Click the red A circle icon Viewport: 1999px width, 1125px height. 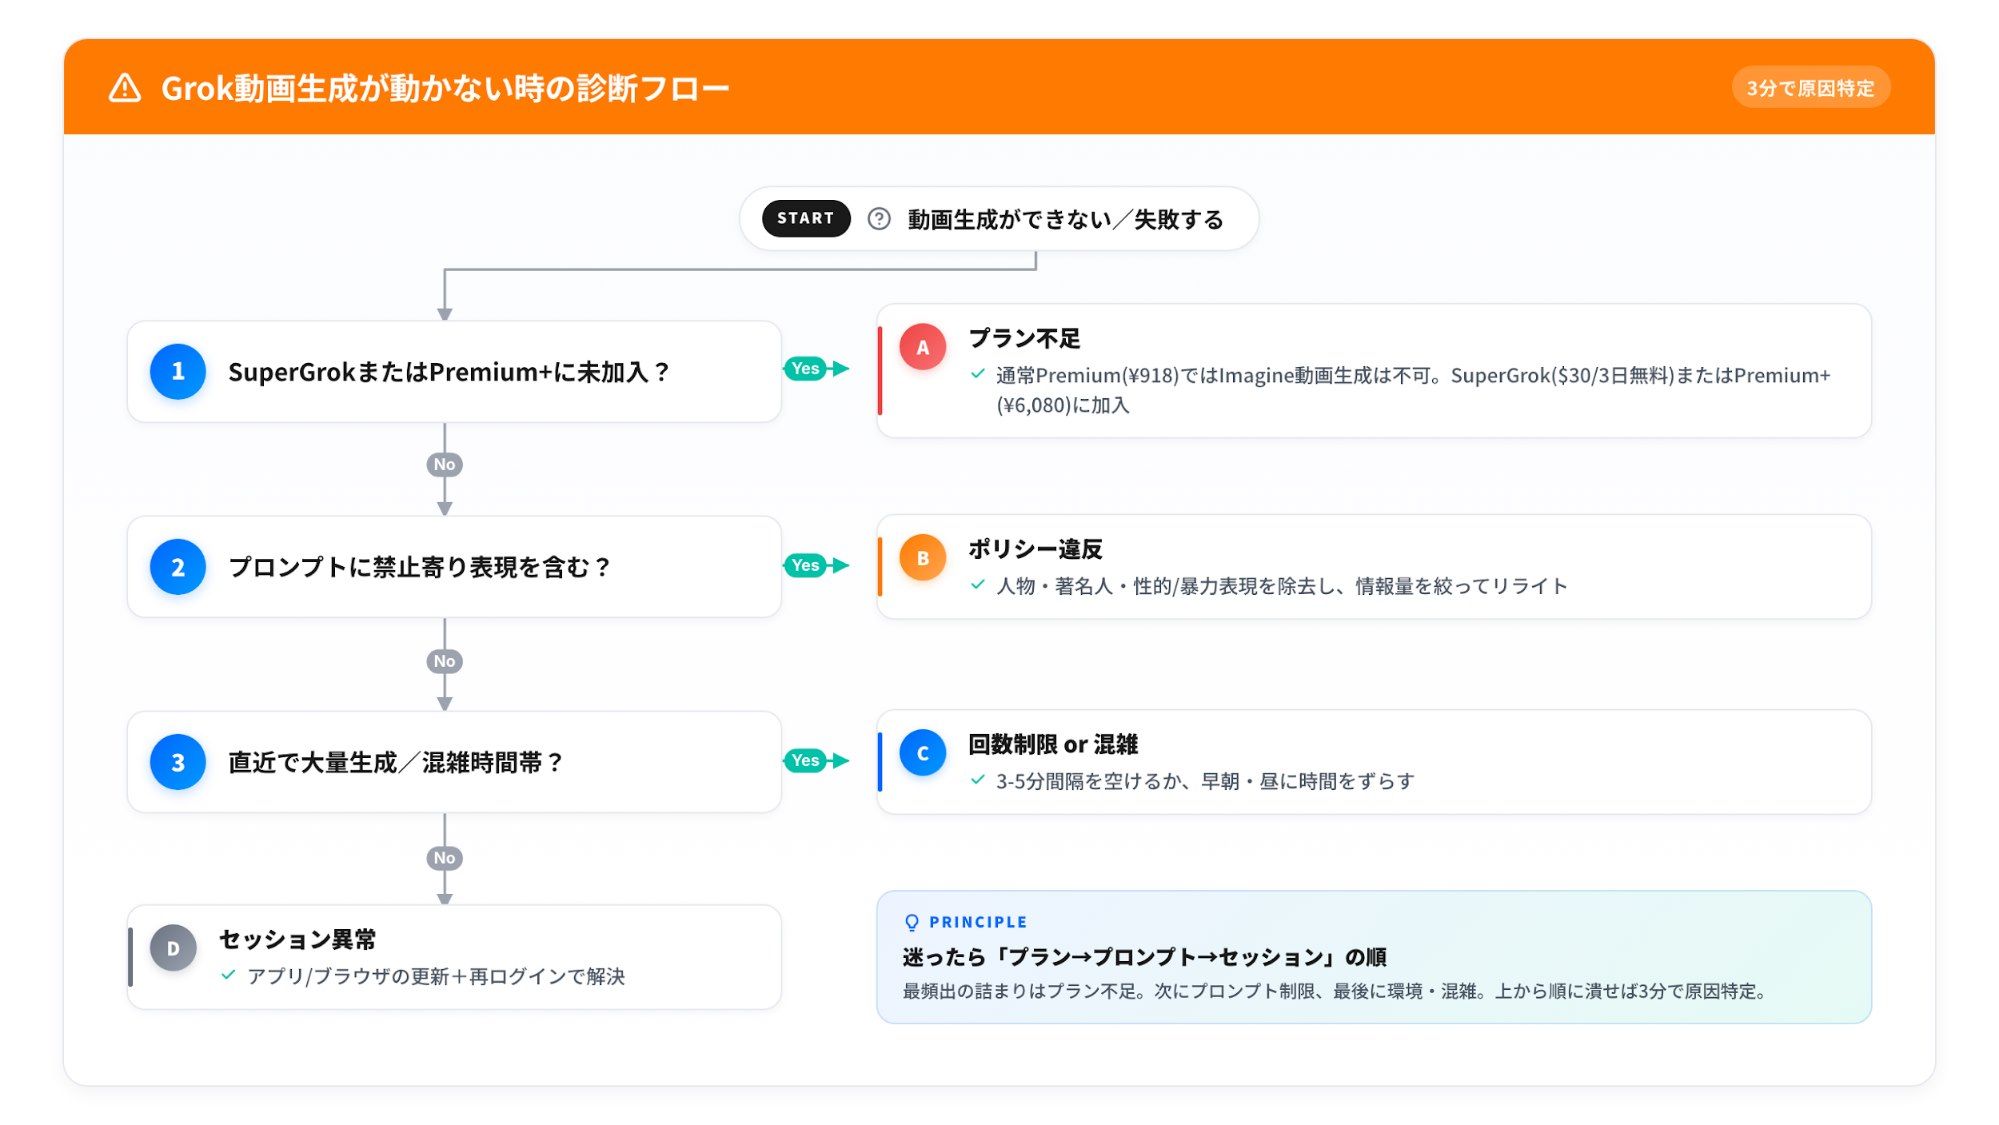pyautogui.click(x=923, y=347)
